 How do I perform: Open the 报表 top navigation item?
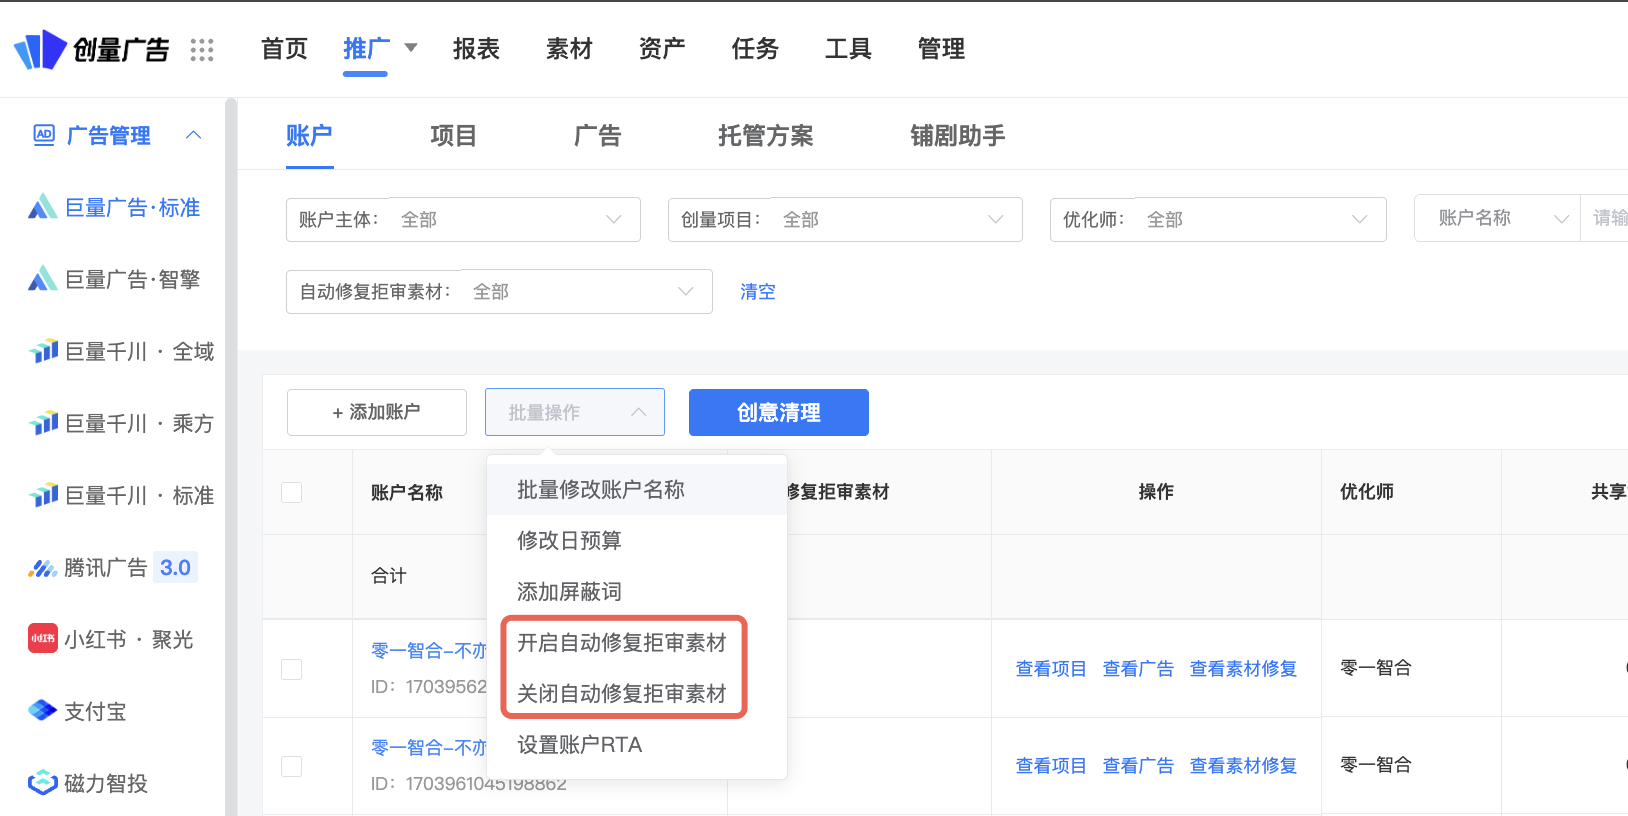476,49
